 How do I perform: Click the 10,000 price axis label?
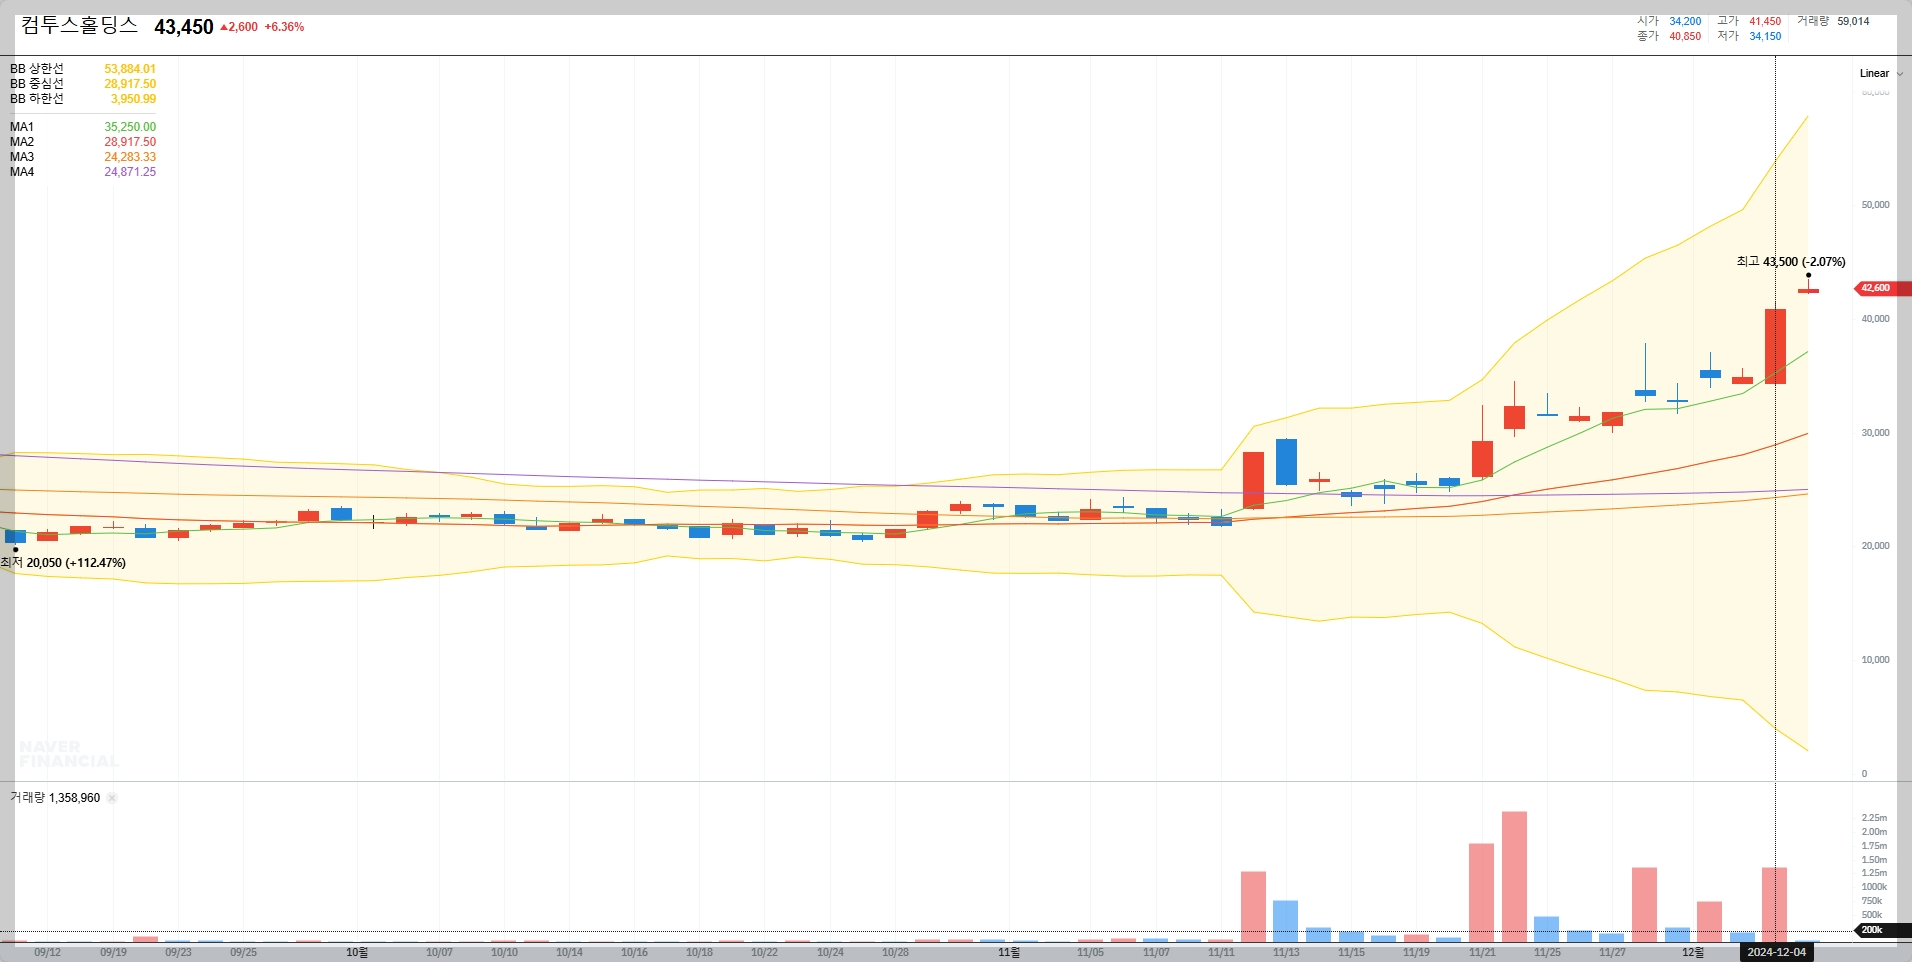pyautogui.click(x=1875, y=660)
